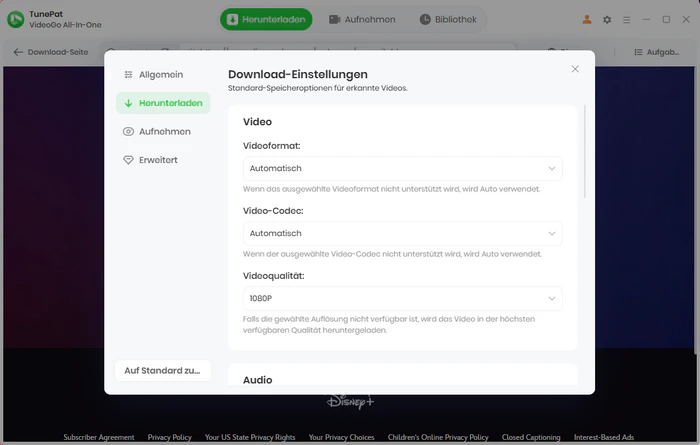Screen dimensions: 700x445
Task: Click the Herunterladen arrow icon in sidebar
Action: 128,103
